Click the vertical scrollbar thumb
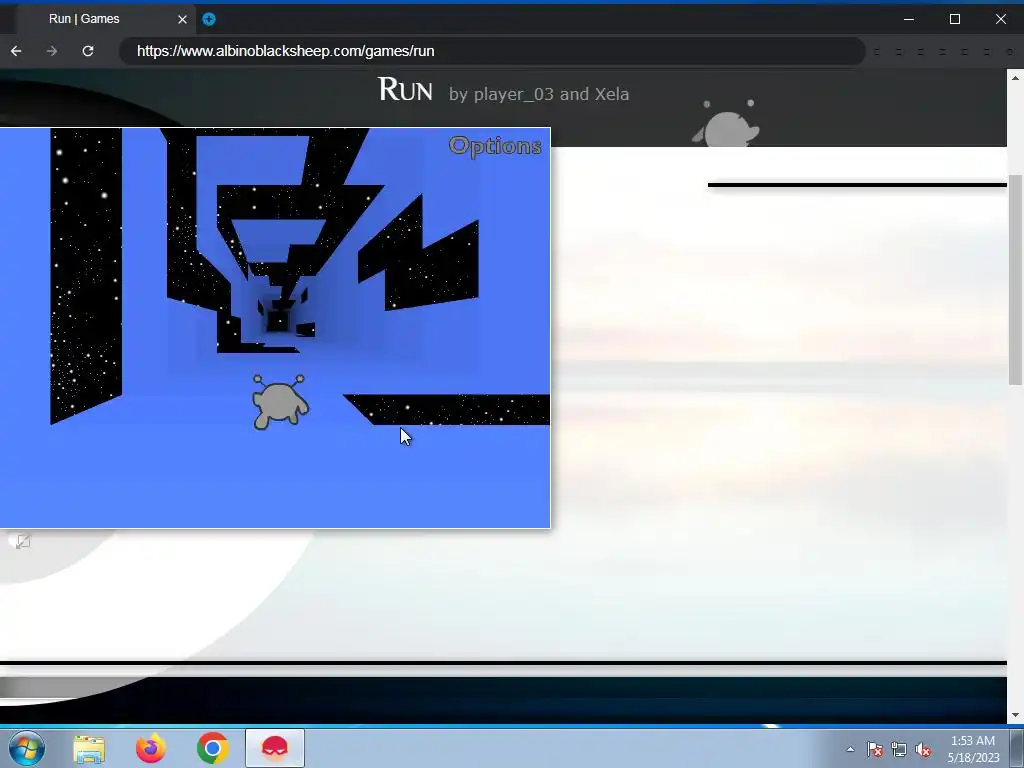 pos(1016,280)
